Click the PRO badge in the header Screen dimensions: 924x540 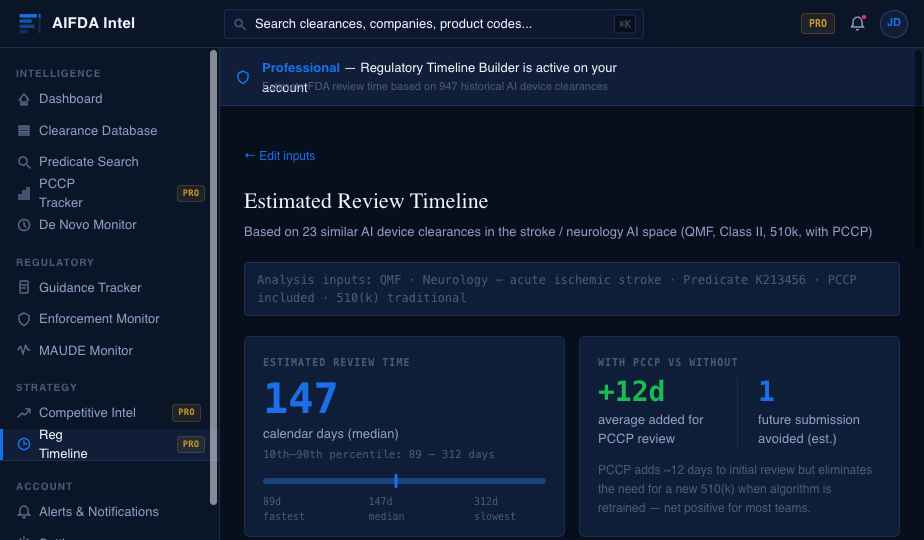pyautogui.click(x=817, y=23)
